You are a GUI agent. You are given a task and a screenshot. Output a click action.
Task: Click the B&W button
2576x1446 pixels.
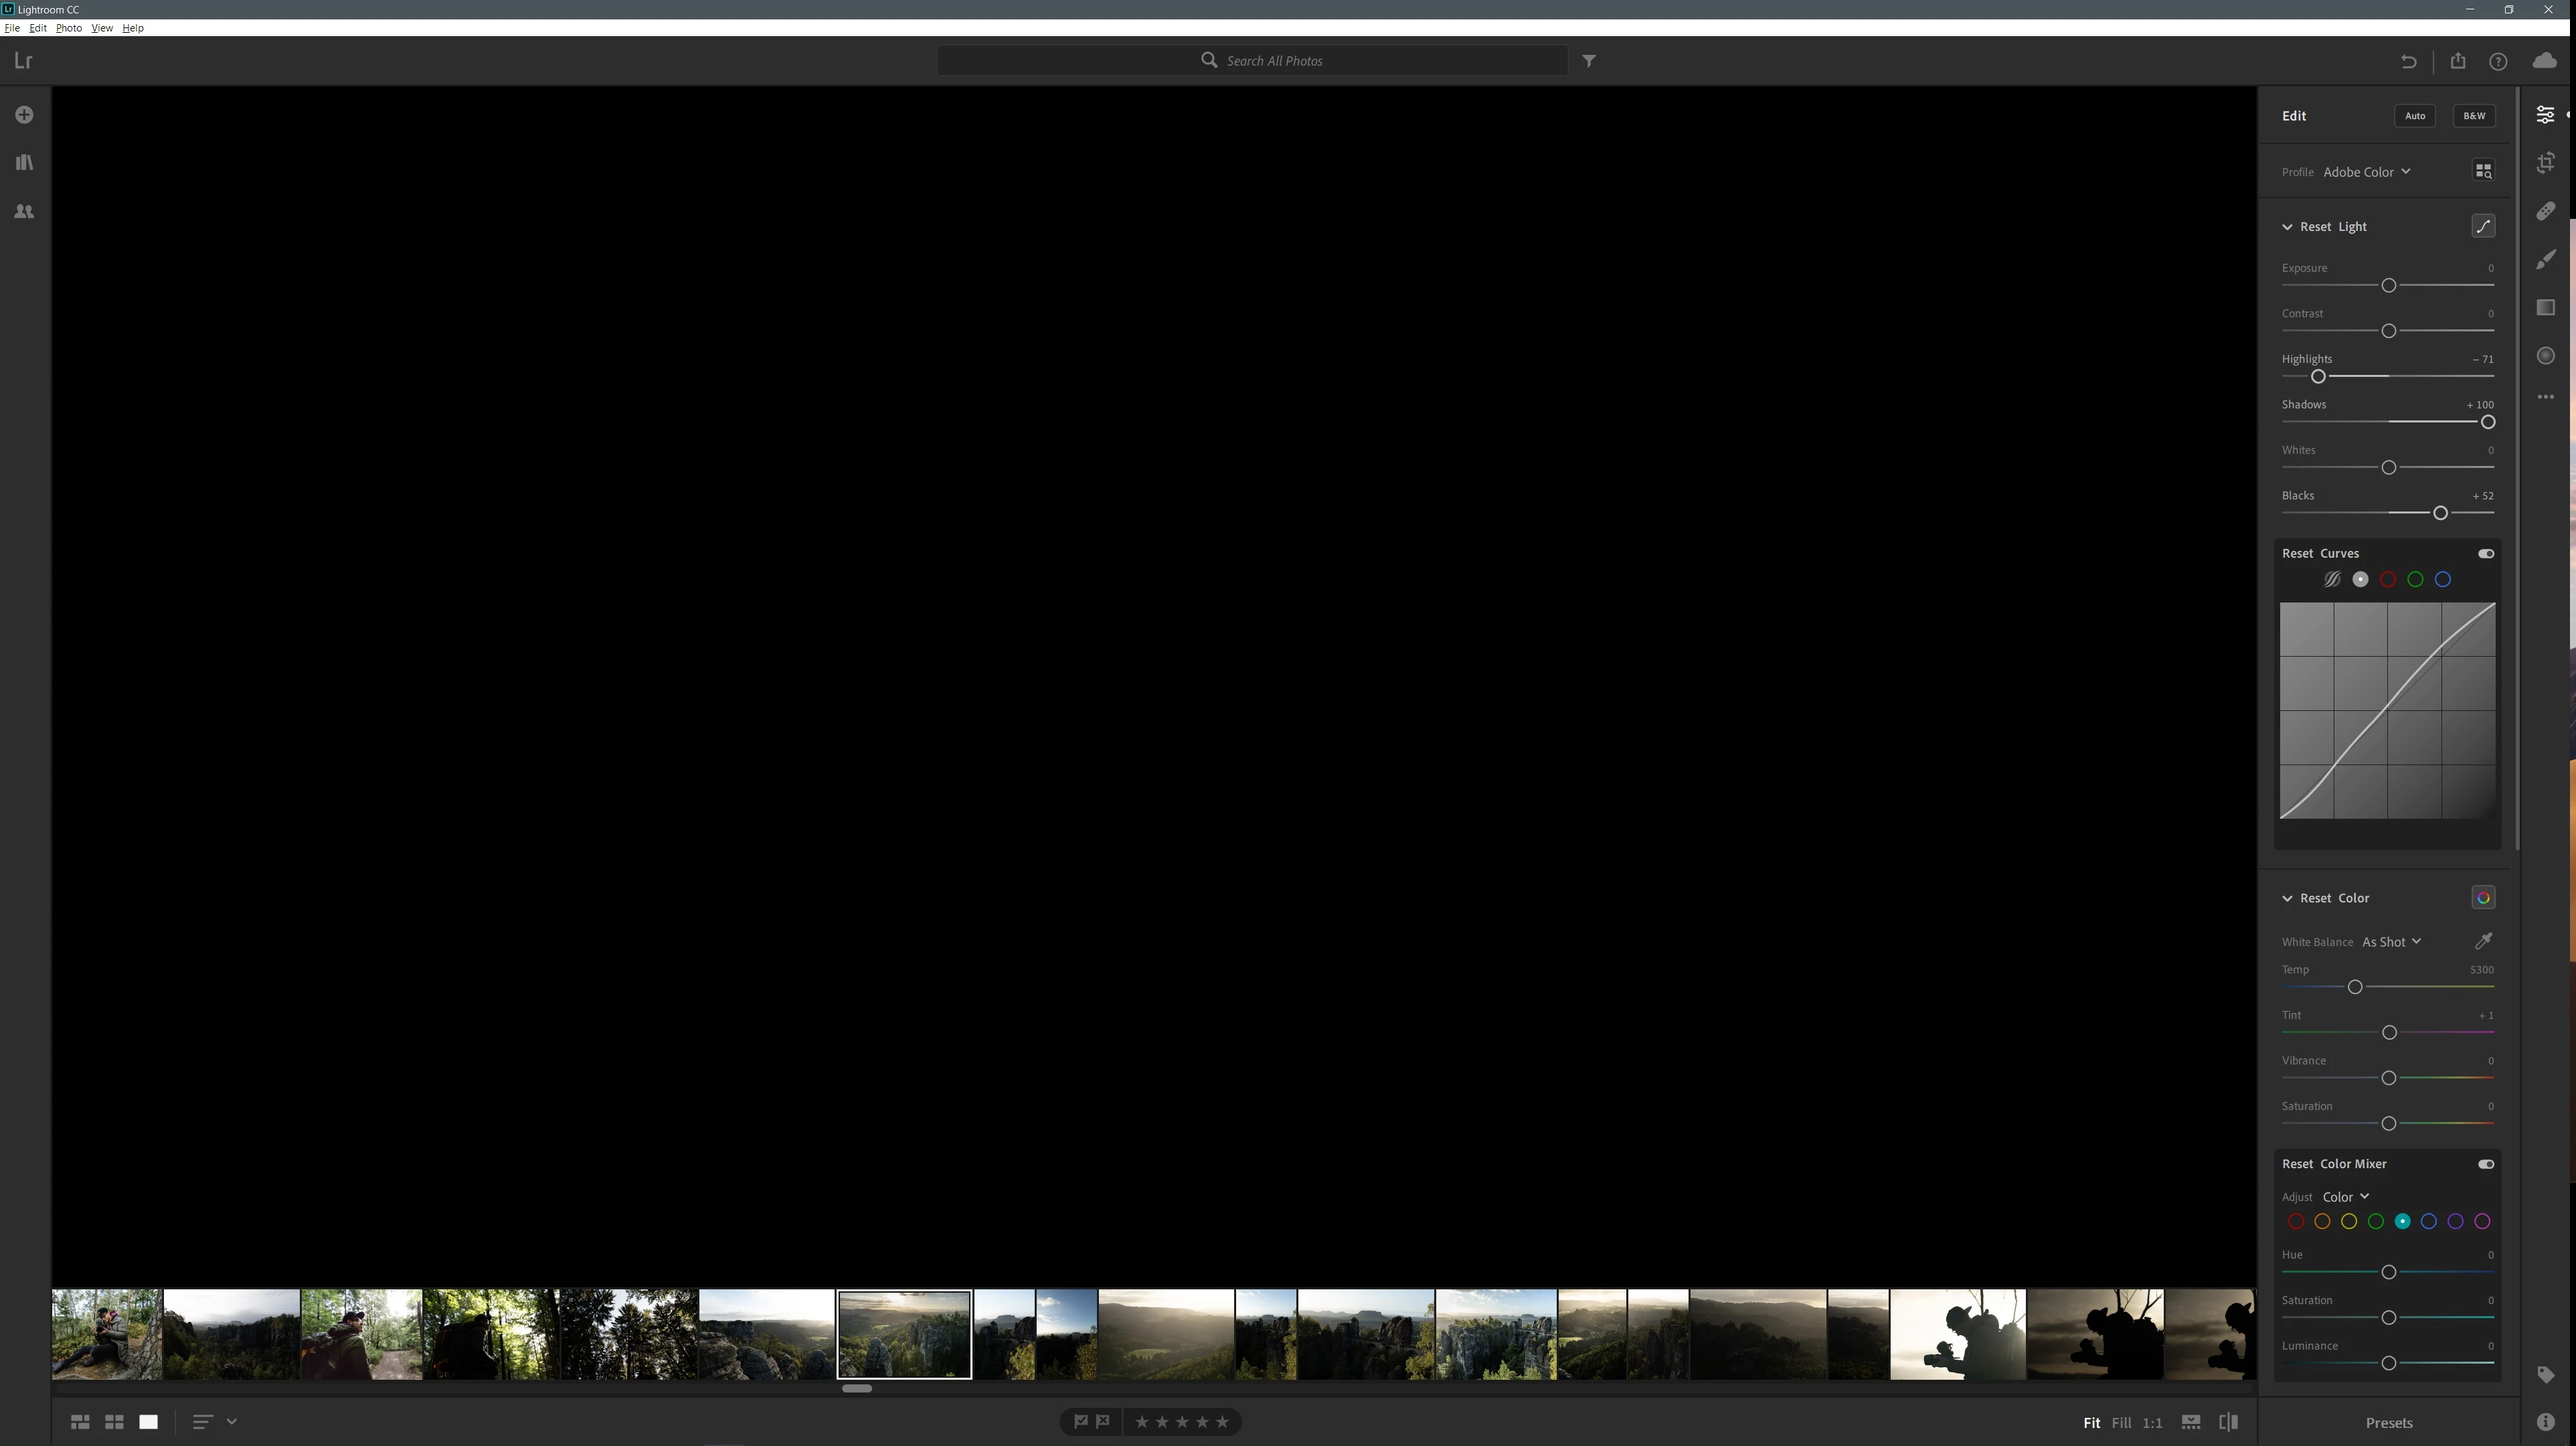[x=2474, y=116]
